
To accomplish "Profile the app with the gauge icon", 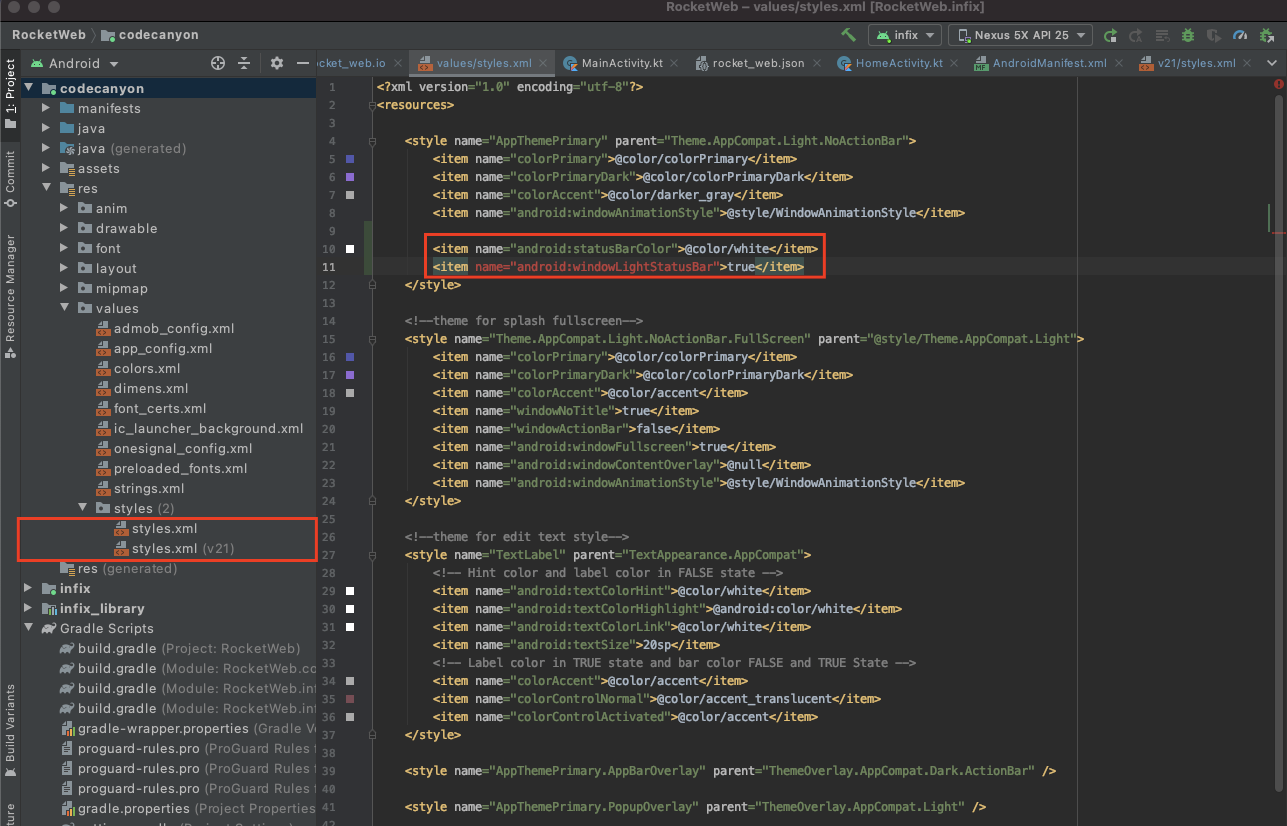I will (1240, 34).
